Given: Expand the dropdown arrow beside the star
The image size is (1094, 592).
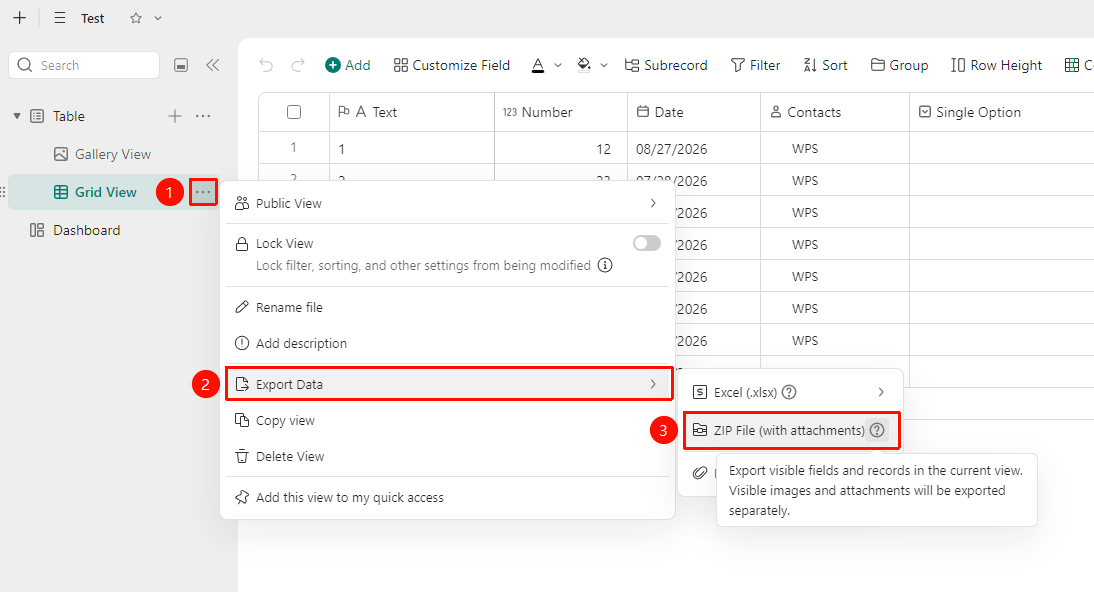Looking at the screenshot, I should click(158, 18).
